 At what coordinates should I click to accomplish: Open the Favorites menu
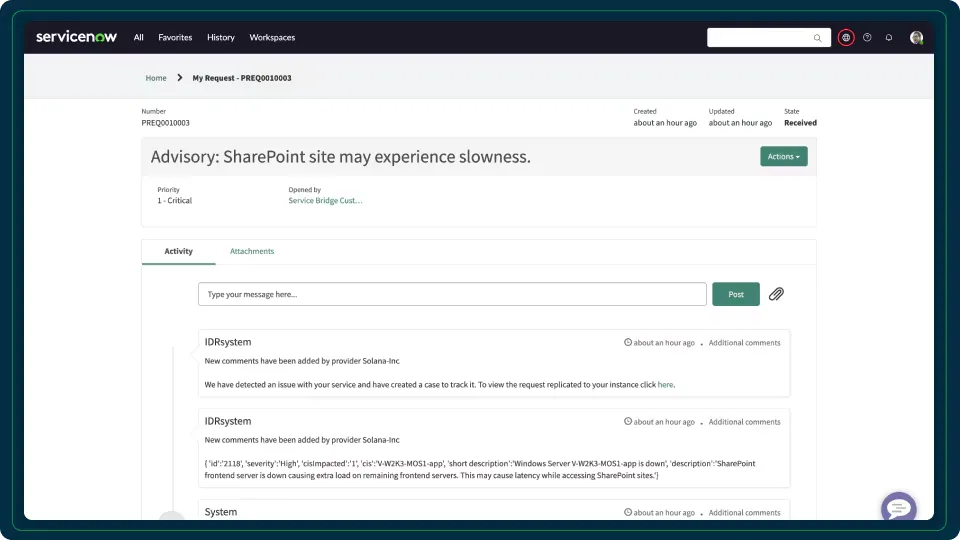[x=175, y=37]
